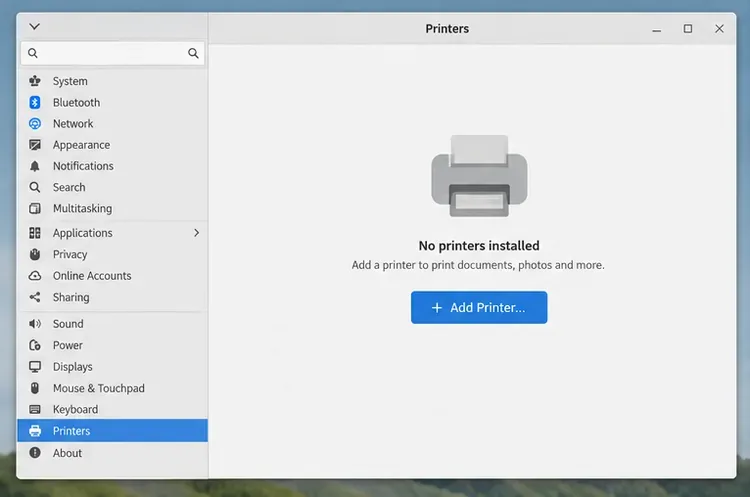The width and height of the screenshot is (750, 497).
Task: Click the Displays monitor icon
Action: (x=34, y=366)
